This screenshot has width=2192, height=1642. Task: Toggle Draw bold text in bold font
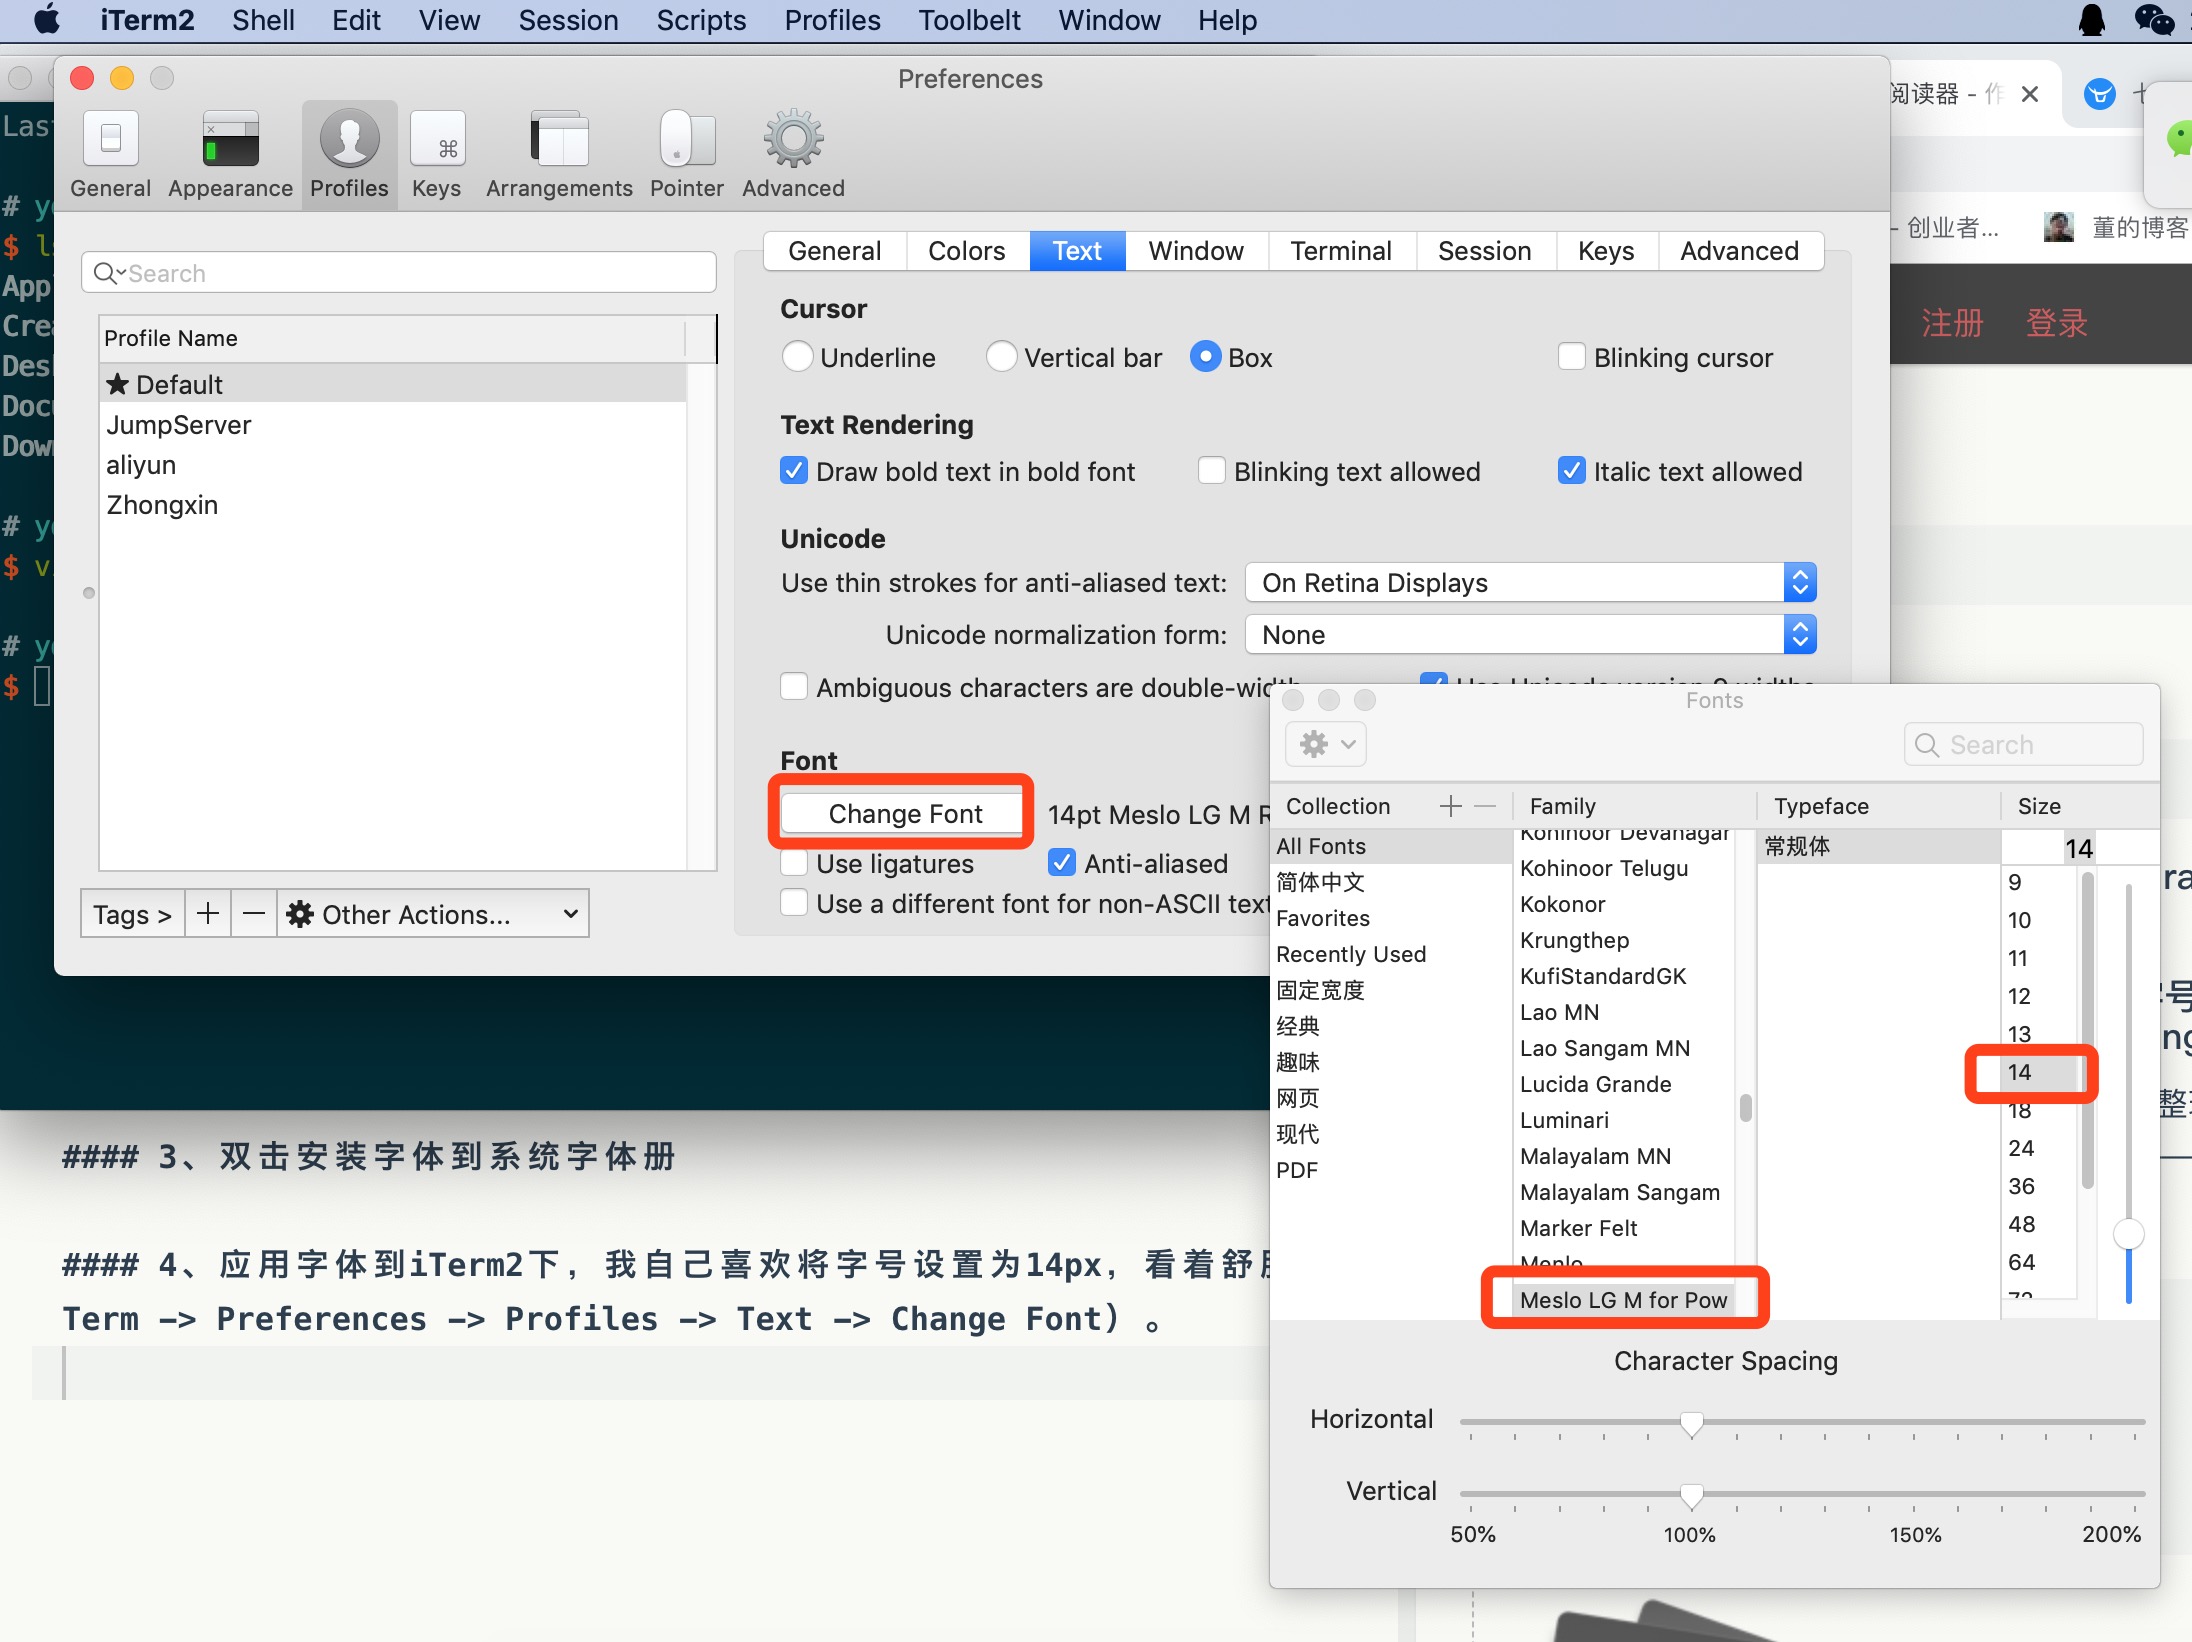click(793, 471)
